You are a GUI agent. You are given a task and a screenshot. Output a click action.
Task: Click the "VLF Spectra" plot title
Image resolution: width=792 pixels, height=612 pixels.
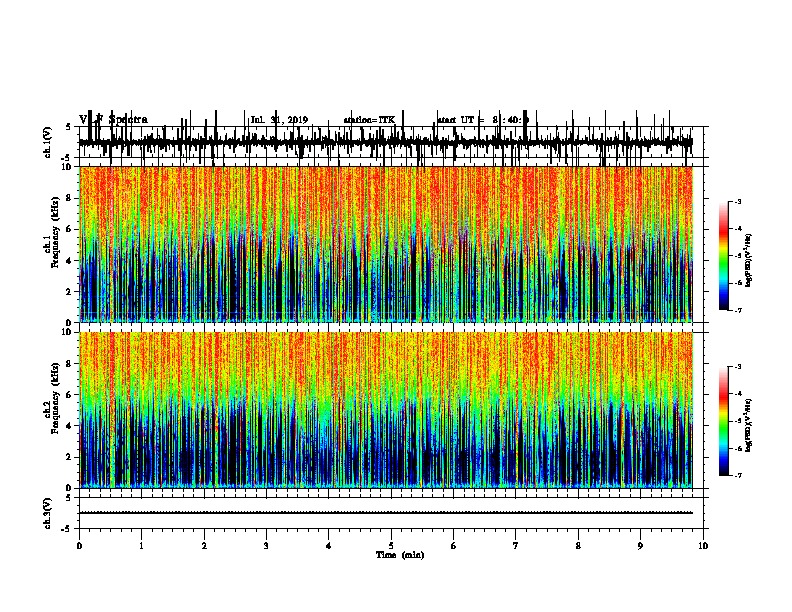tap(113, 120)
